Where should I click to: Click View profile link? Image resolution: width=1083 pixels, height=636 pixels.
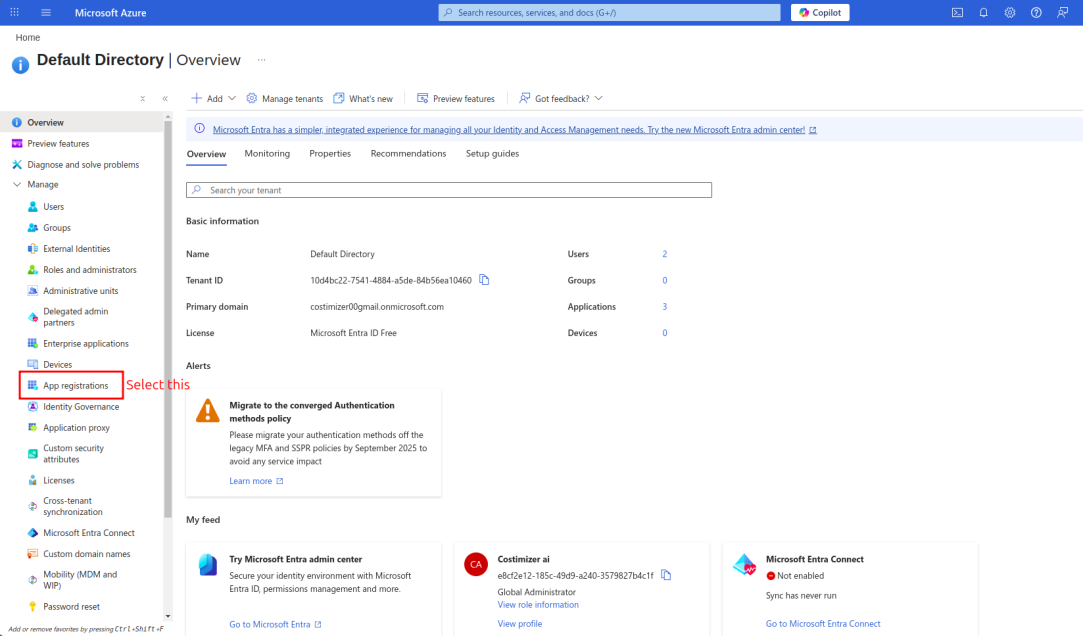point(519,624)
